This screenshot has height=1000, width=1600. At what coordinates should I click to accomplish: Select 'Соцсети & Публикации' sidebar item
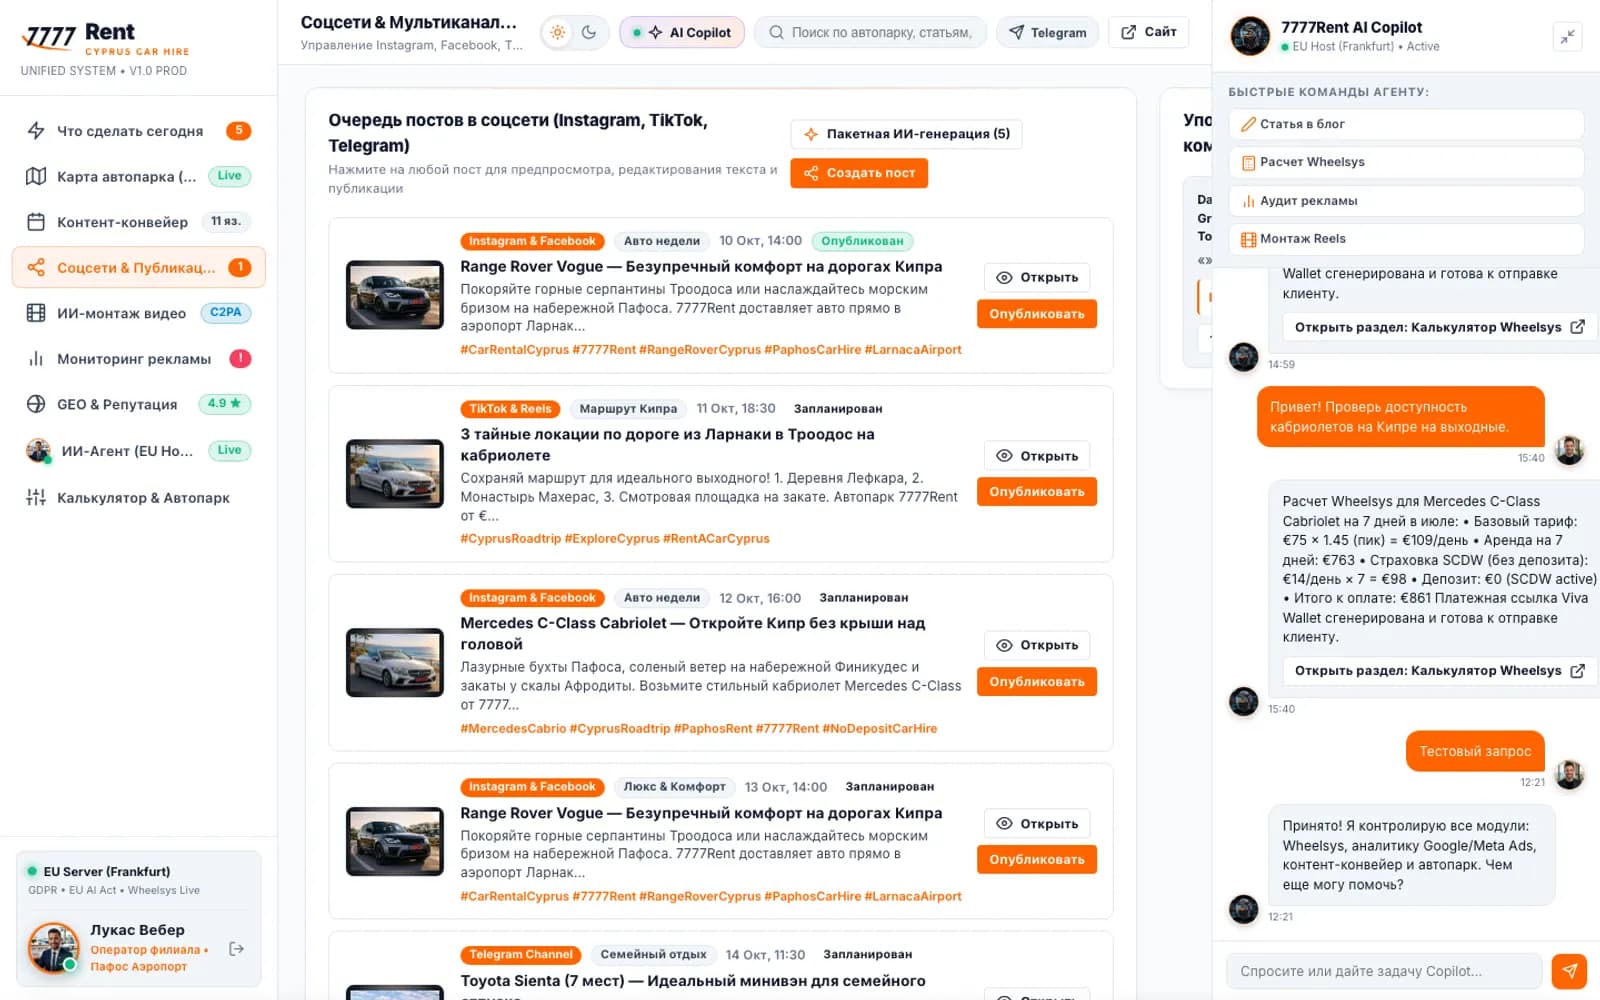139,267
